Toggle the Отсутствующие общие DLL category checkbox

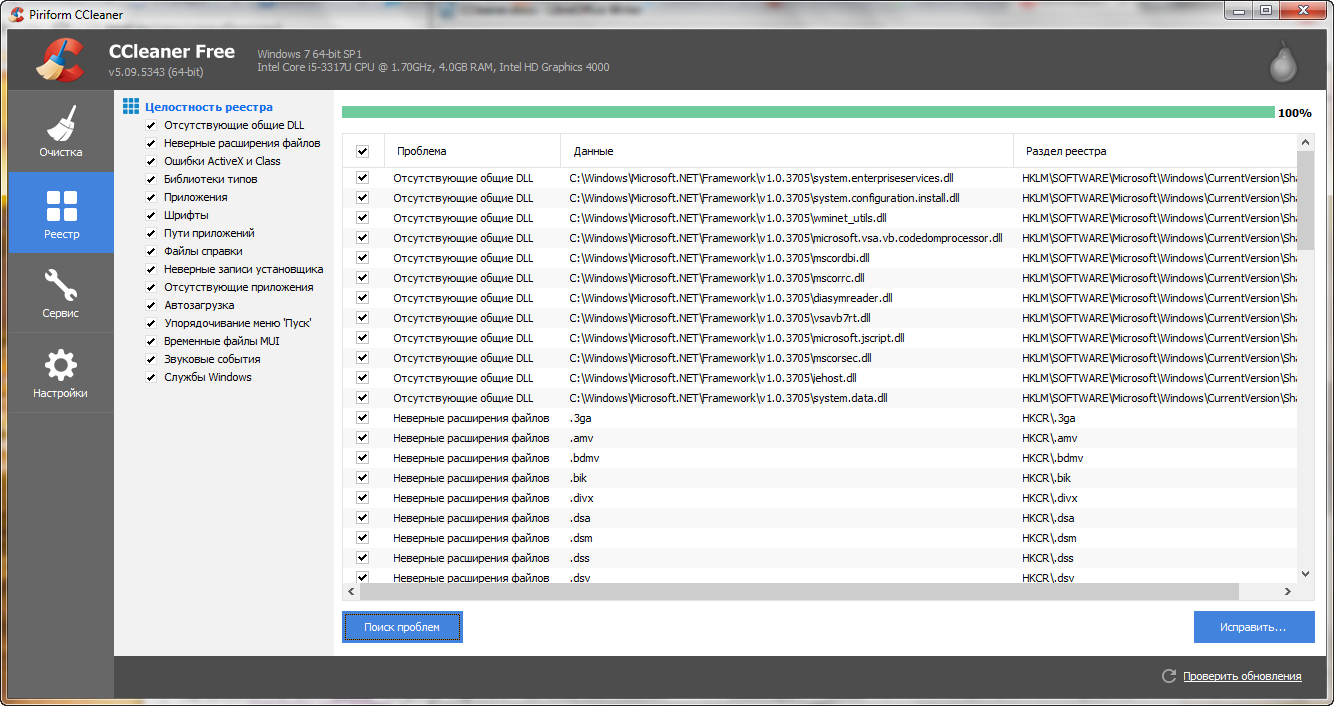point(151,125)
